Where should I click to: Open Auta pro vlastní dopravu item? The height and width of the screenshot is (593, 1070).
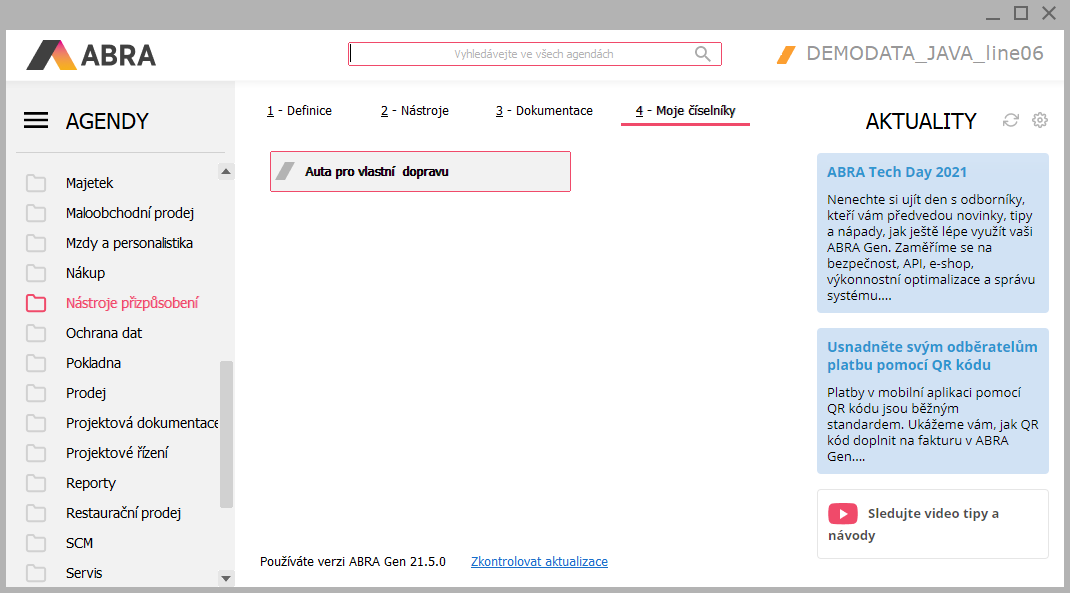click(420, 171)
